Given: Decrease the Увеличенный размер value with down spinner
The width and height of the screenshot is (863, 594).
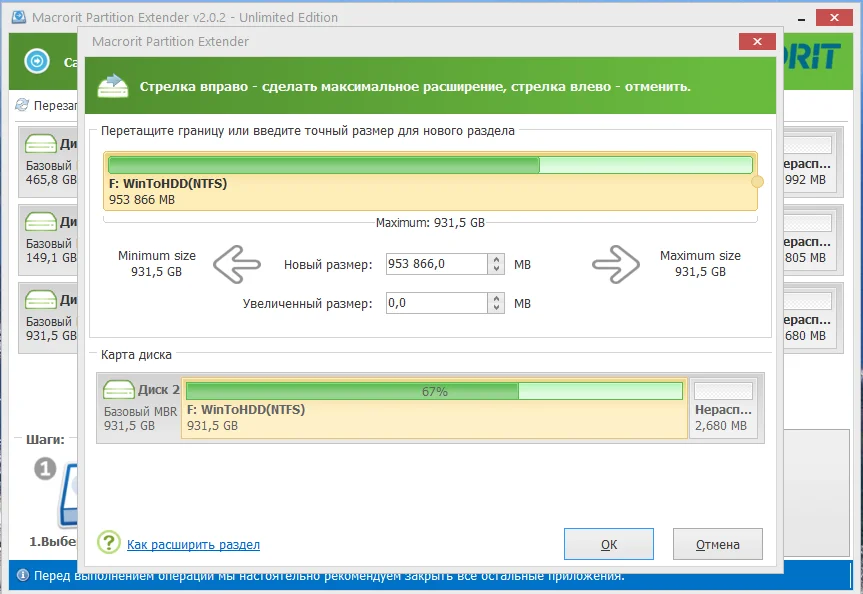Looking at the screenshot, I should coord(496,308).
